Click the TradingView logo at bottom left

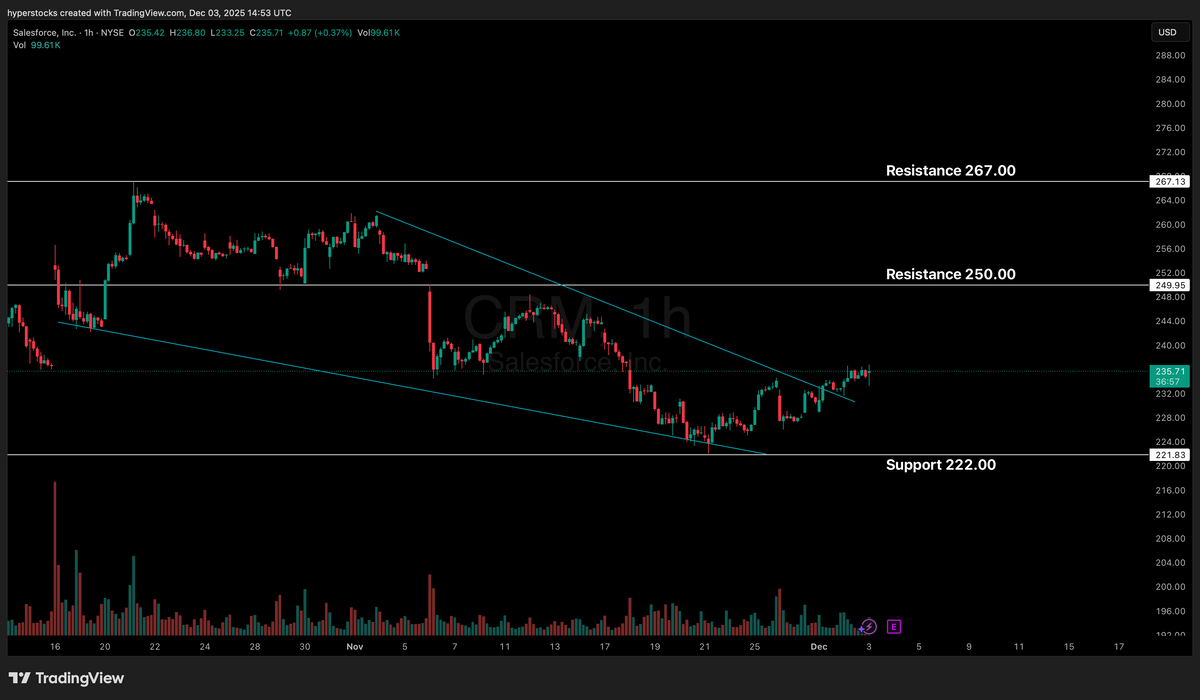[67, 678]
